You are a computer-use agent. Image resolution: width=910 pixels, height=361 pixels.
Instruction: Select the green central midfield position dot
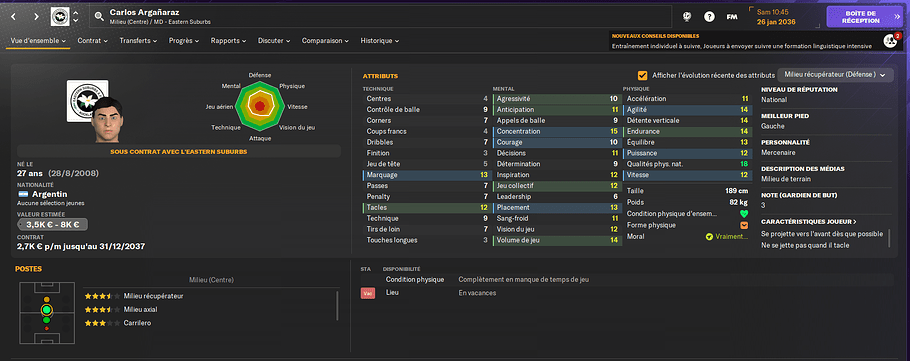coord(46,310)
